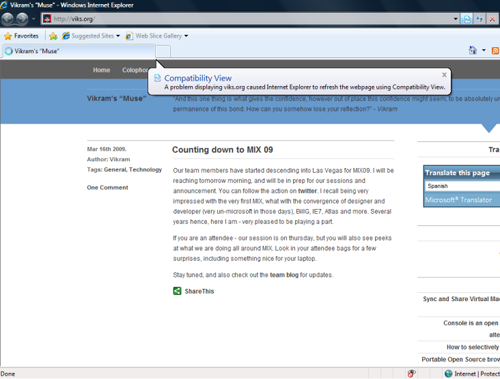
Task: Click the Internet Explorer title bar logo
Action: 4,5
